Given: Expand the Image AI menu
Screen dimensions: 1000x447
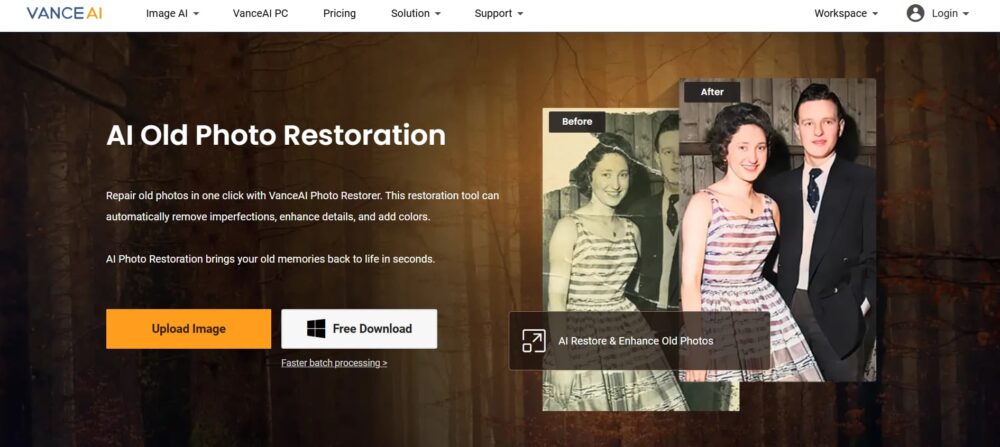Looking at the screenshot, I should tap(172, 14).
